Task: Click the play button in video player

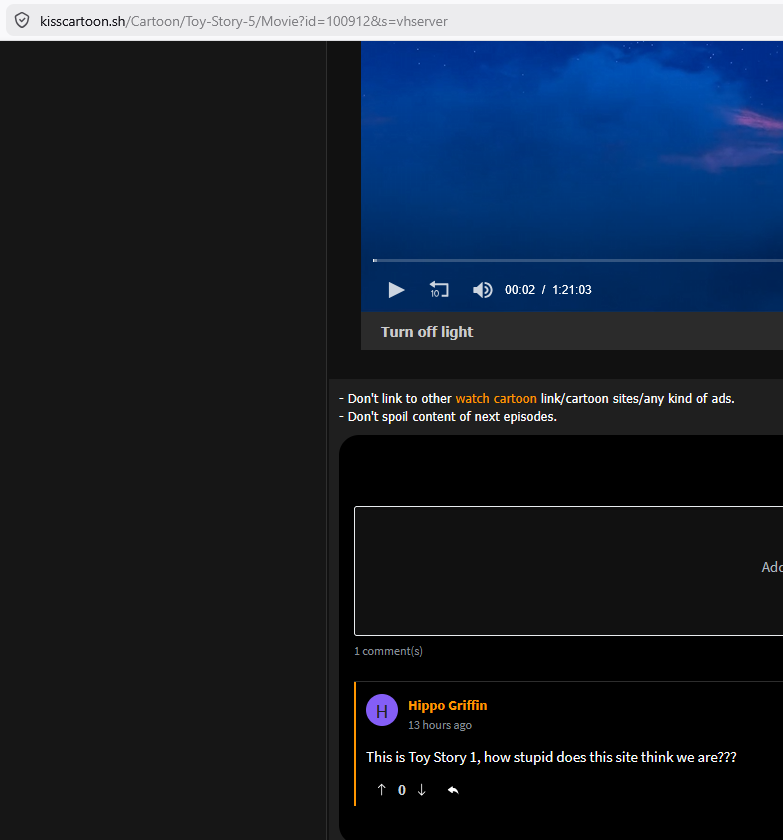Action: coord(396,290)
